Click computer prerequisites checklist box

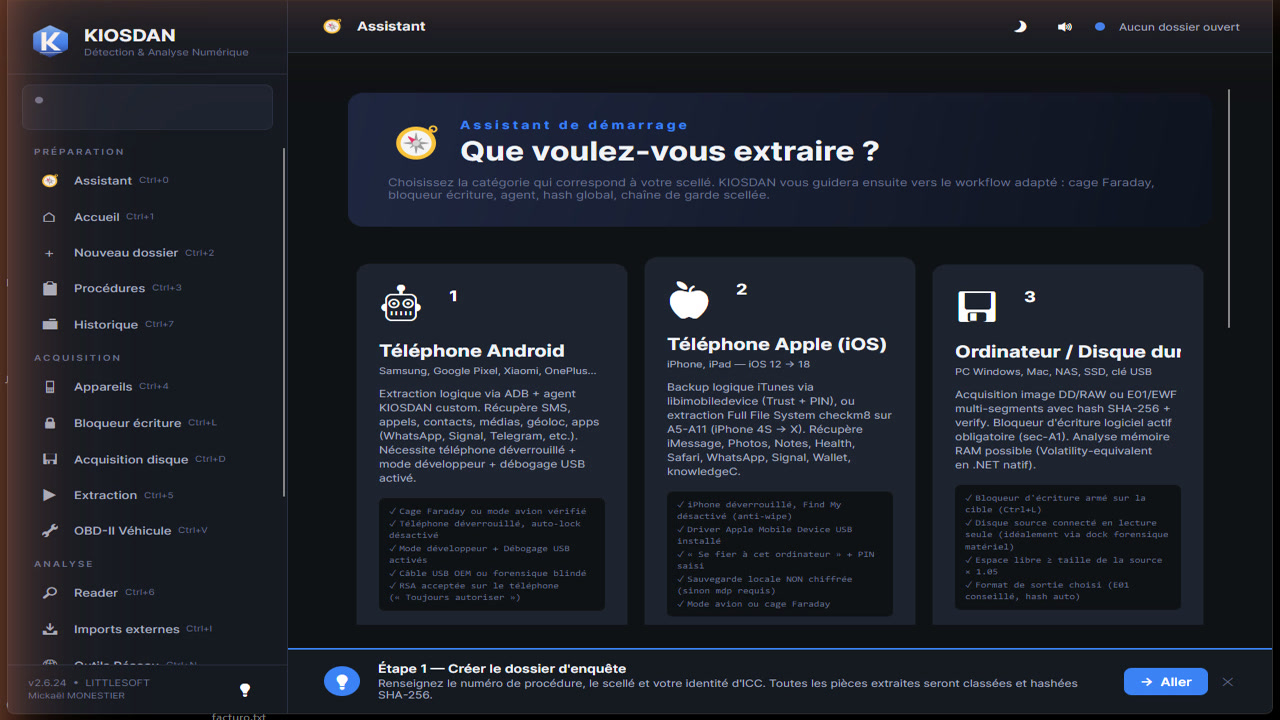click(1068, 548)
